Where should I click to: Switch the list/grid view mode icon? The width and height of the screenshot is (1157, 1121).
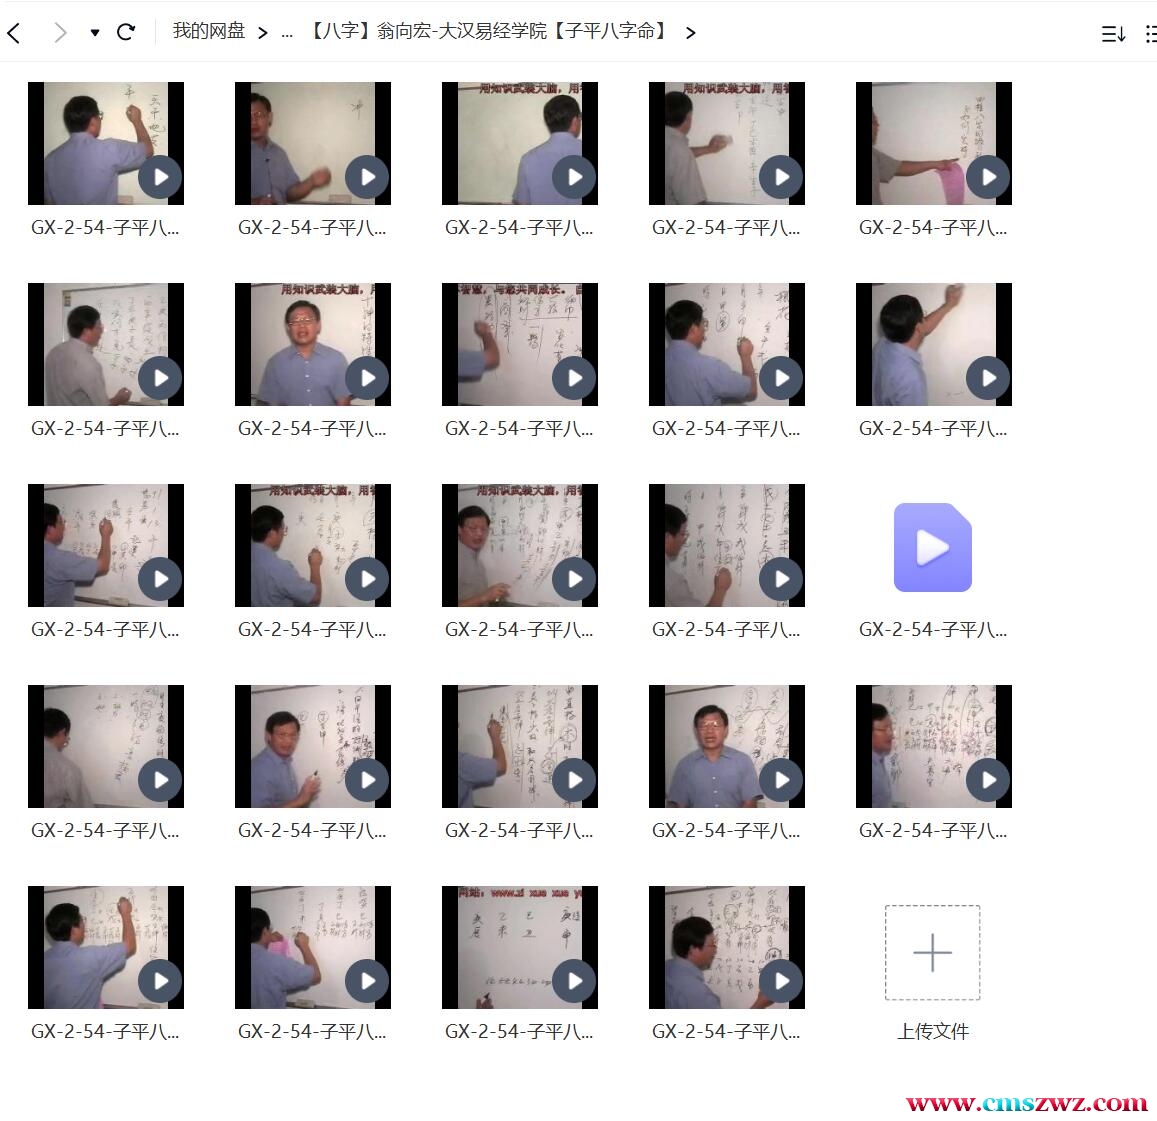click(1150, 34)
